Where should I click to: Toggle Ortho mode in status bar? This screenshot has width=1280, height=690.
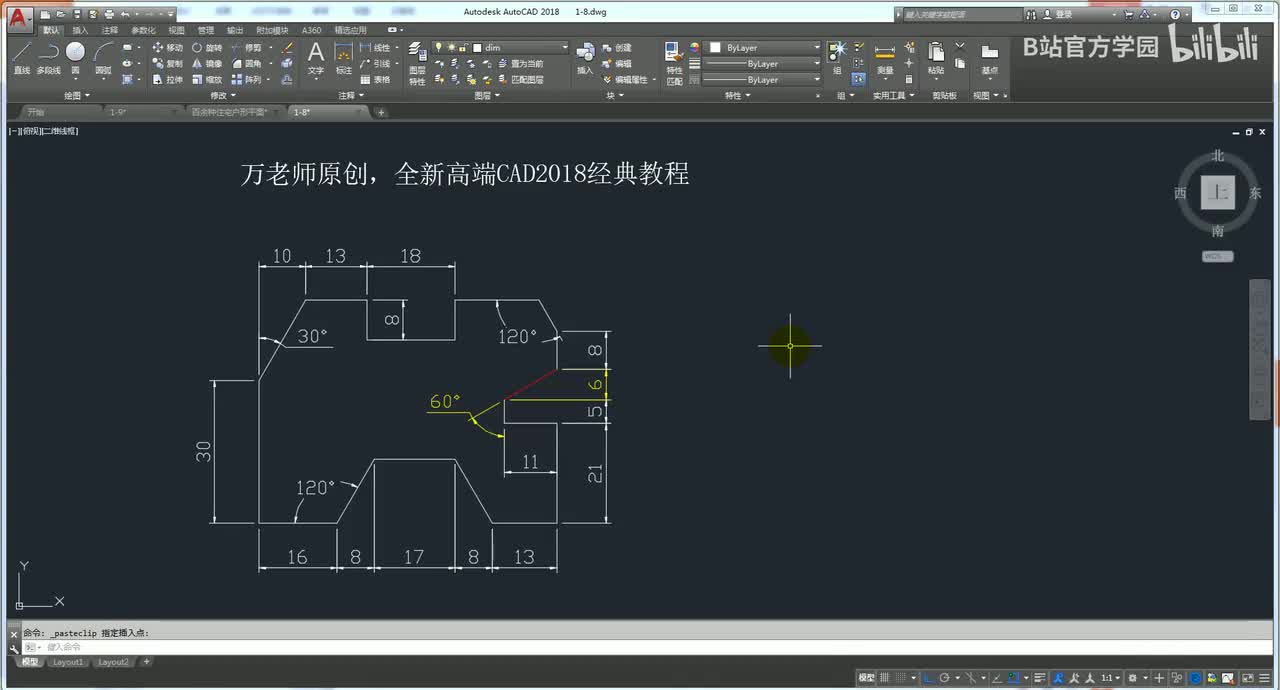(x=929, y=678)
